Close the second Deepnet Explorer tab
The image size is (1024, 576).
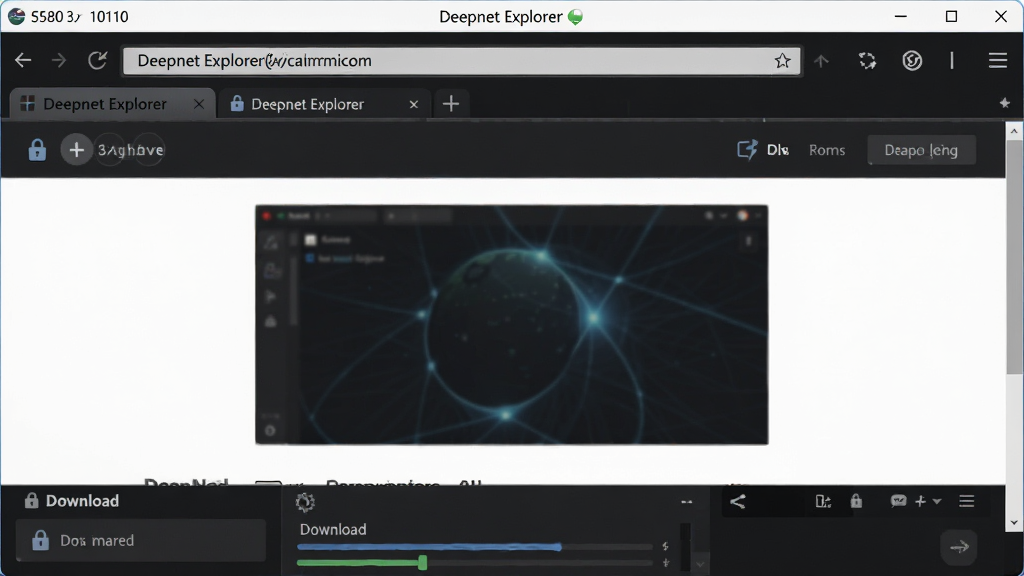(x=413, y=104)
